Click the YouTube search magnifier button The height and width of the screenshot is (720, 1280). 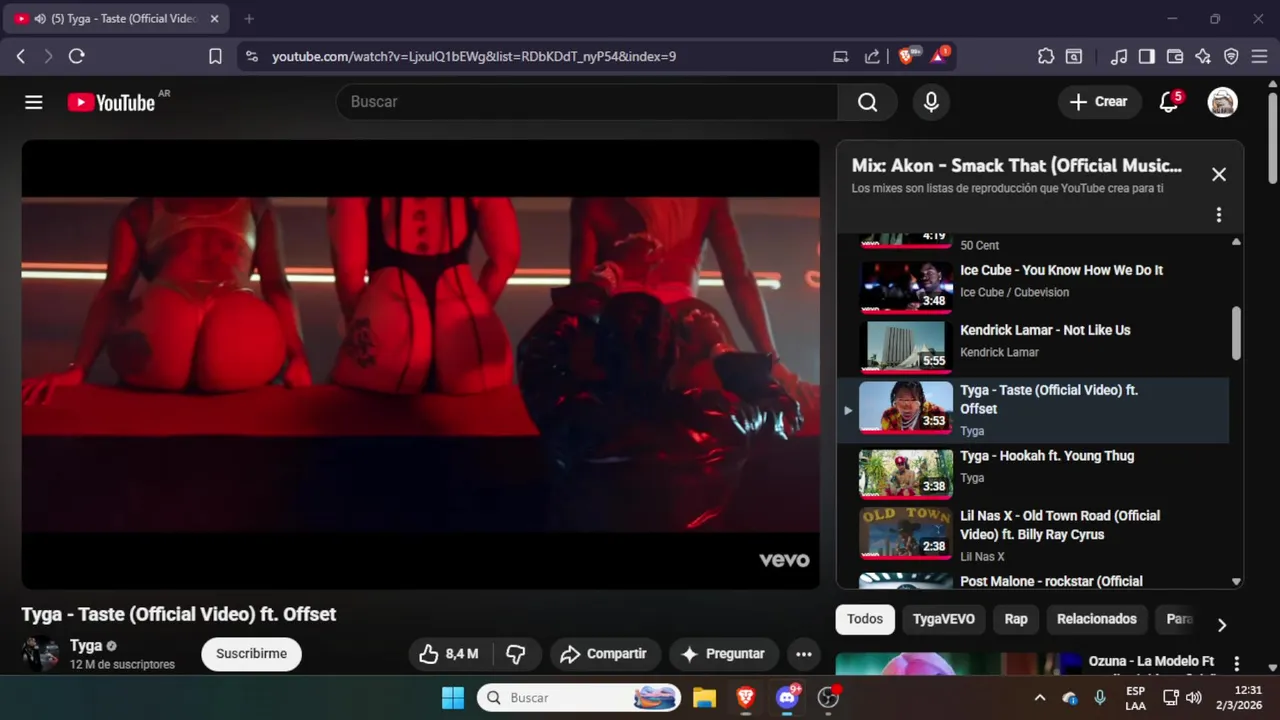(x=867, y=102)
